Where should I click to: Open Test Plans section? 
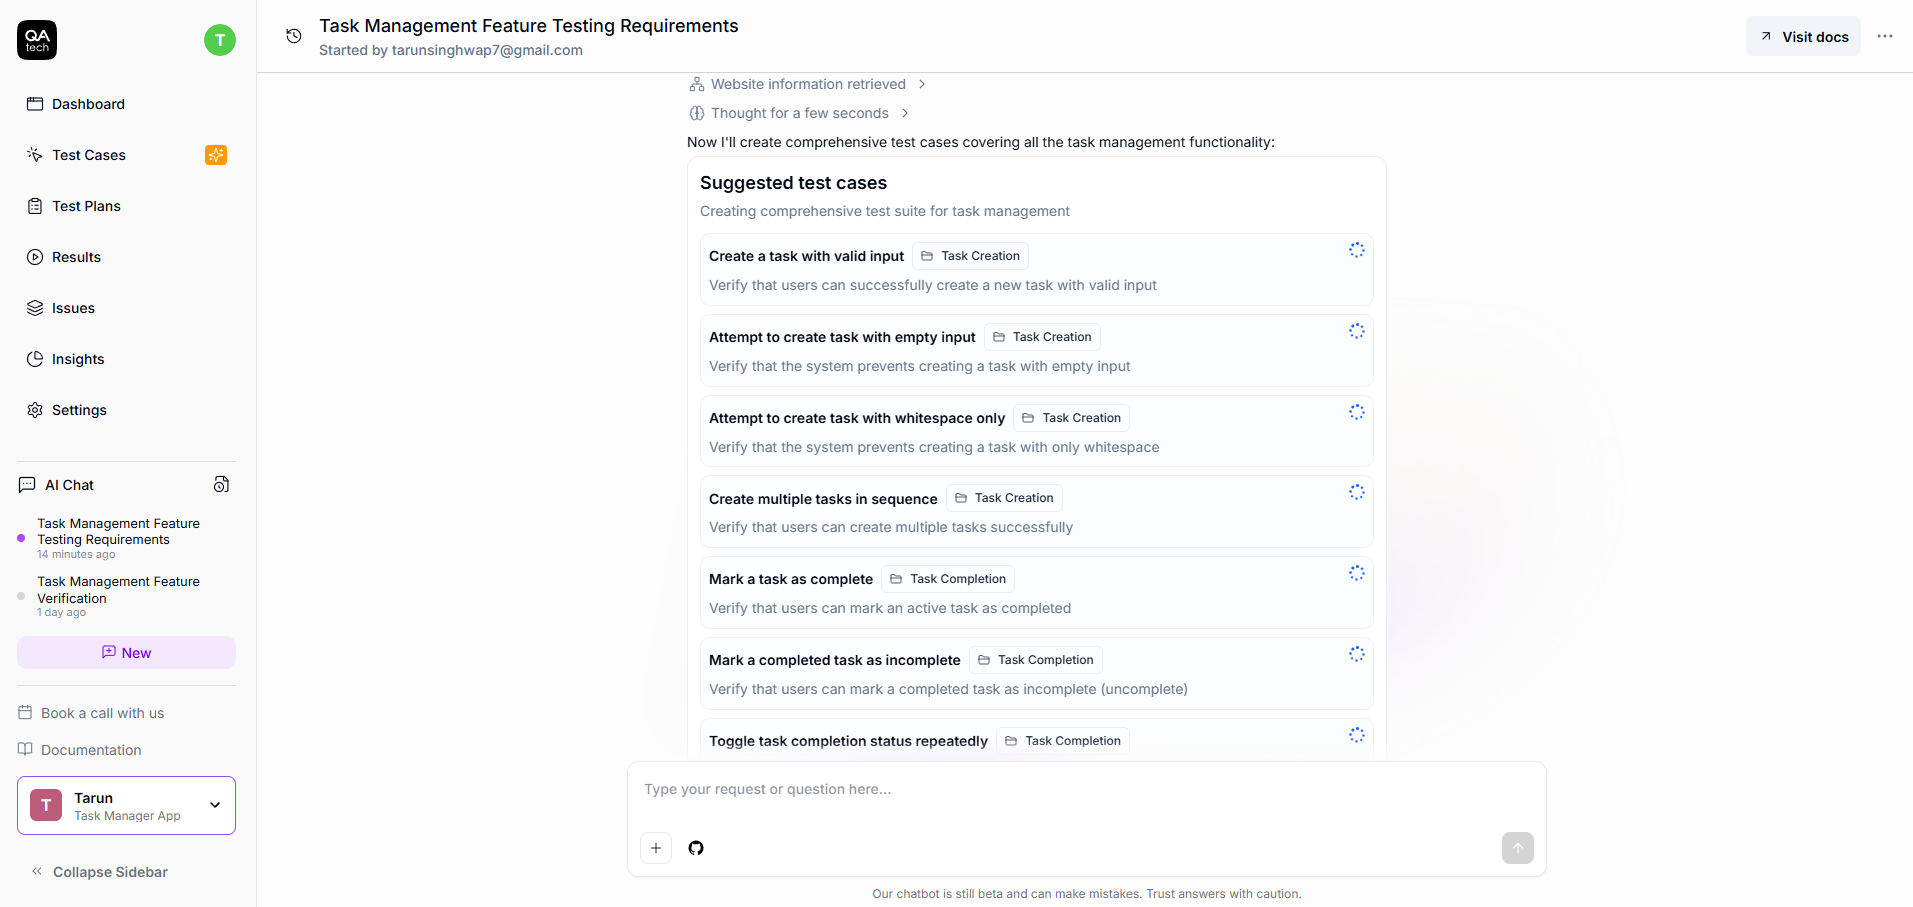pyautogui.click(x=126, y=206)
